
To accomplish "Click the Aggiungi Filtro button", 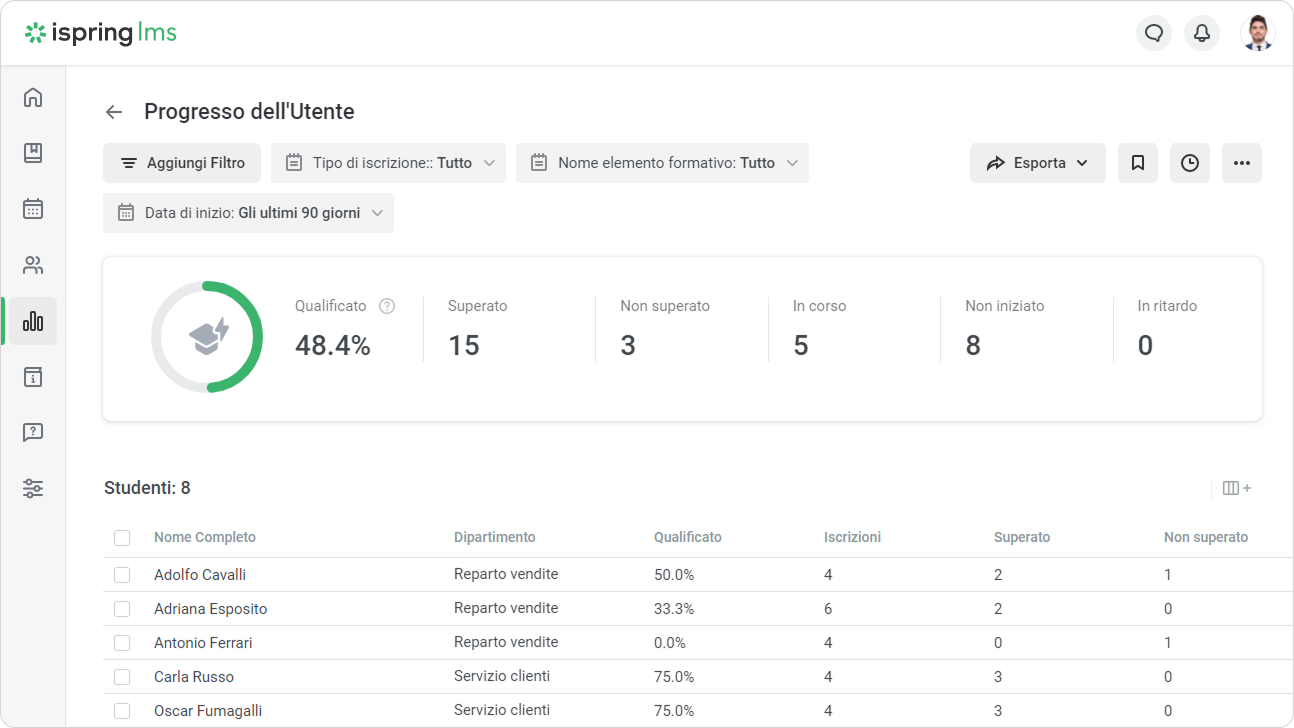I will [x=181, y=162].
